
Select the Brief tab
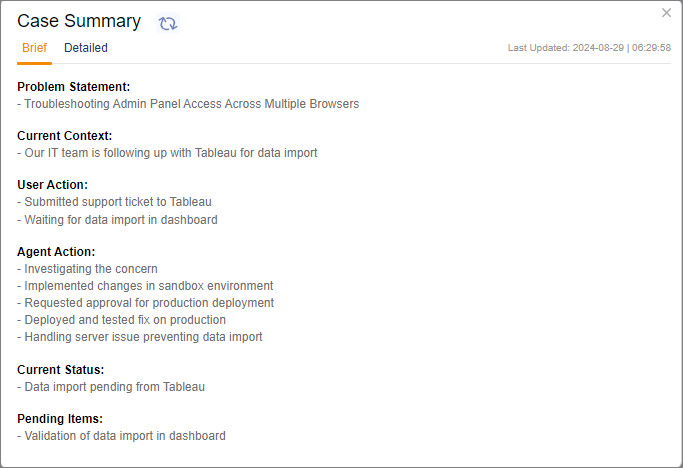(x=34, y=48)
